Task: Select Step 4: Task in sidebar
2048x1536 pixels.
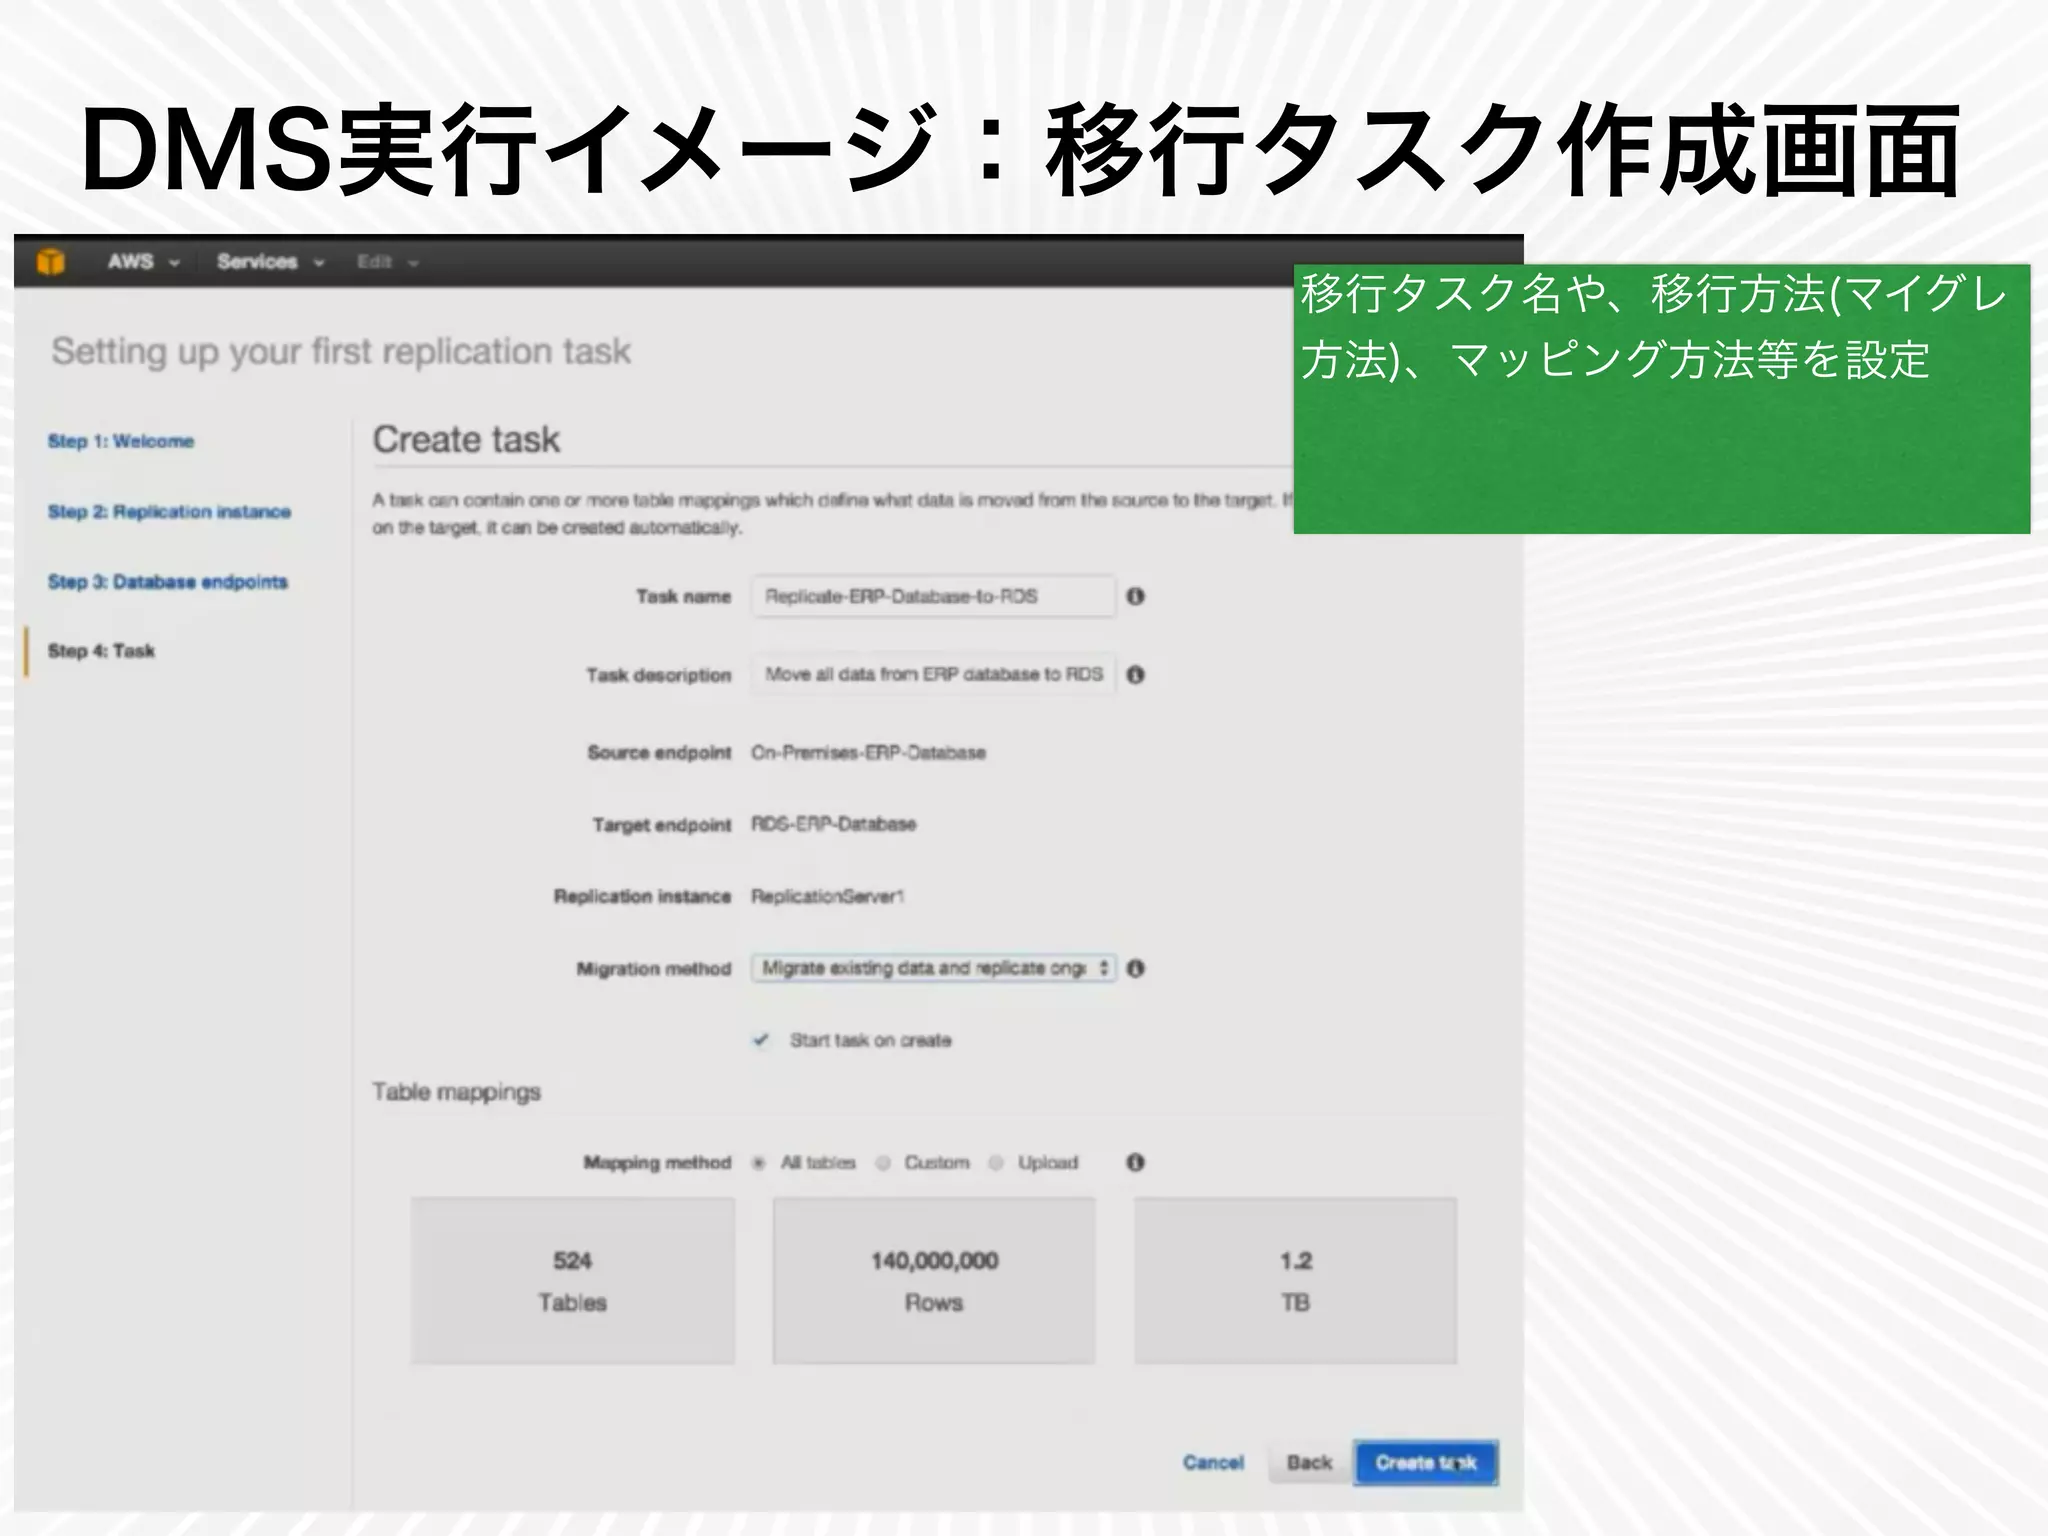Action: pyautogui.click(x=101, y=651)
